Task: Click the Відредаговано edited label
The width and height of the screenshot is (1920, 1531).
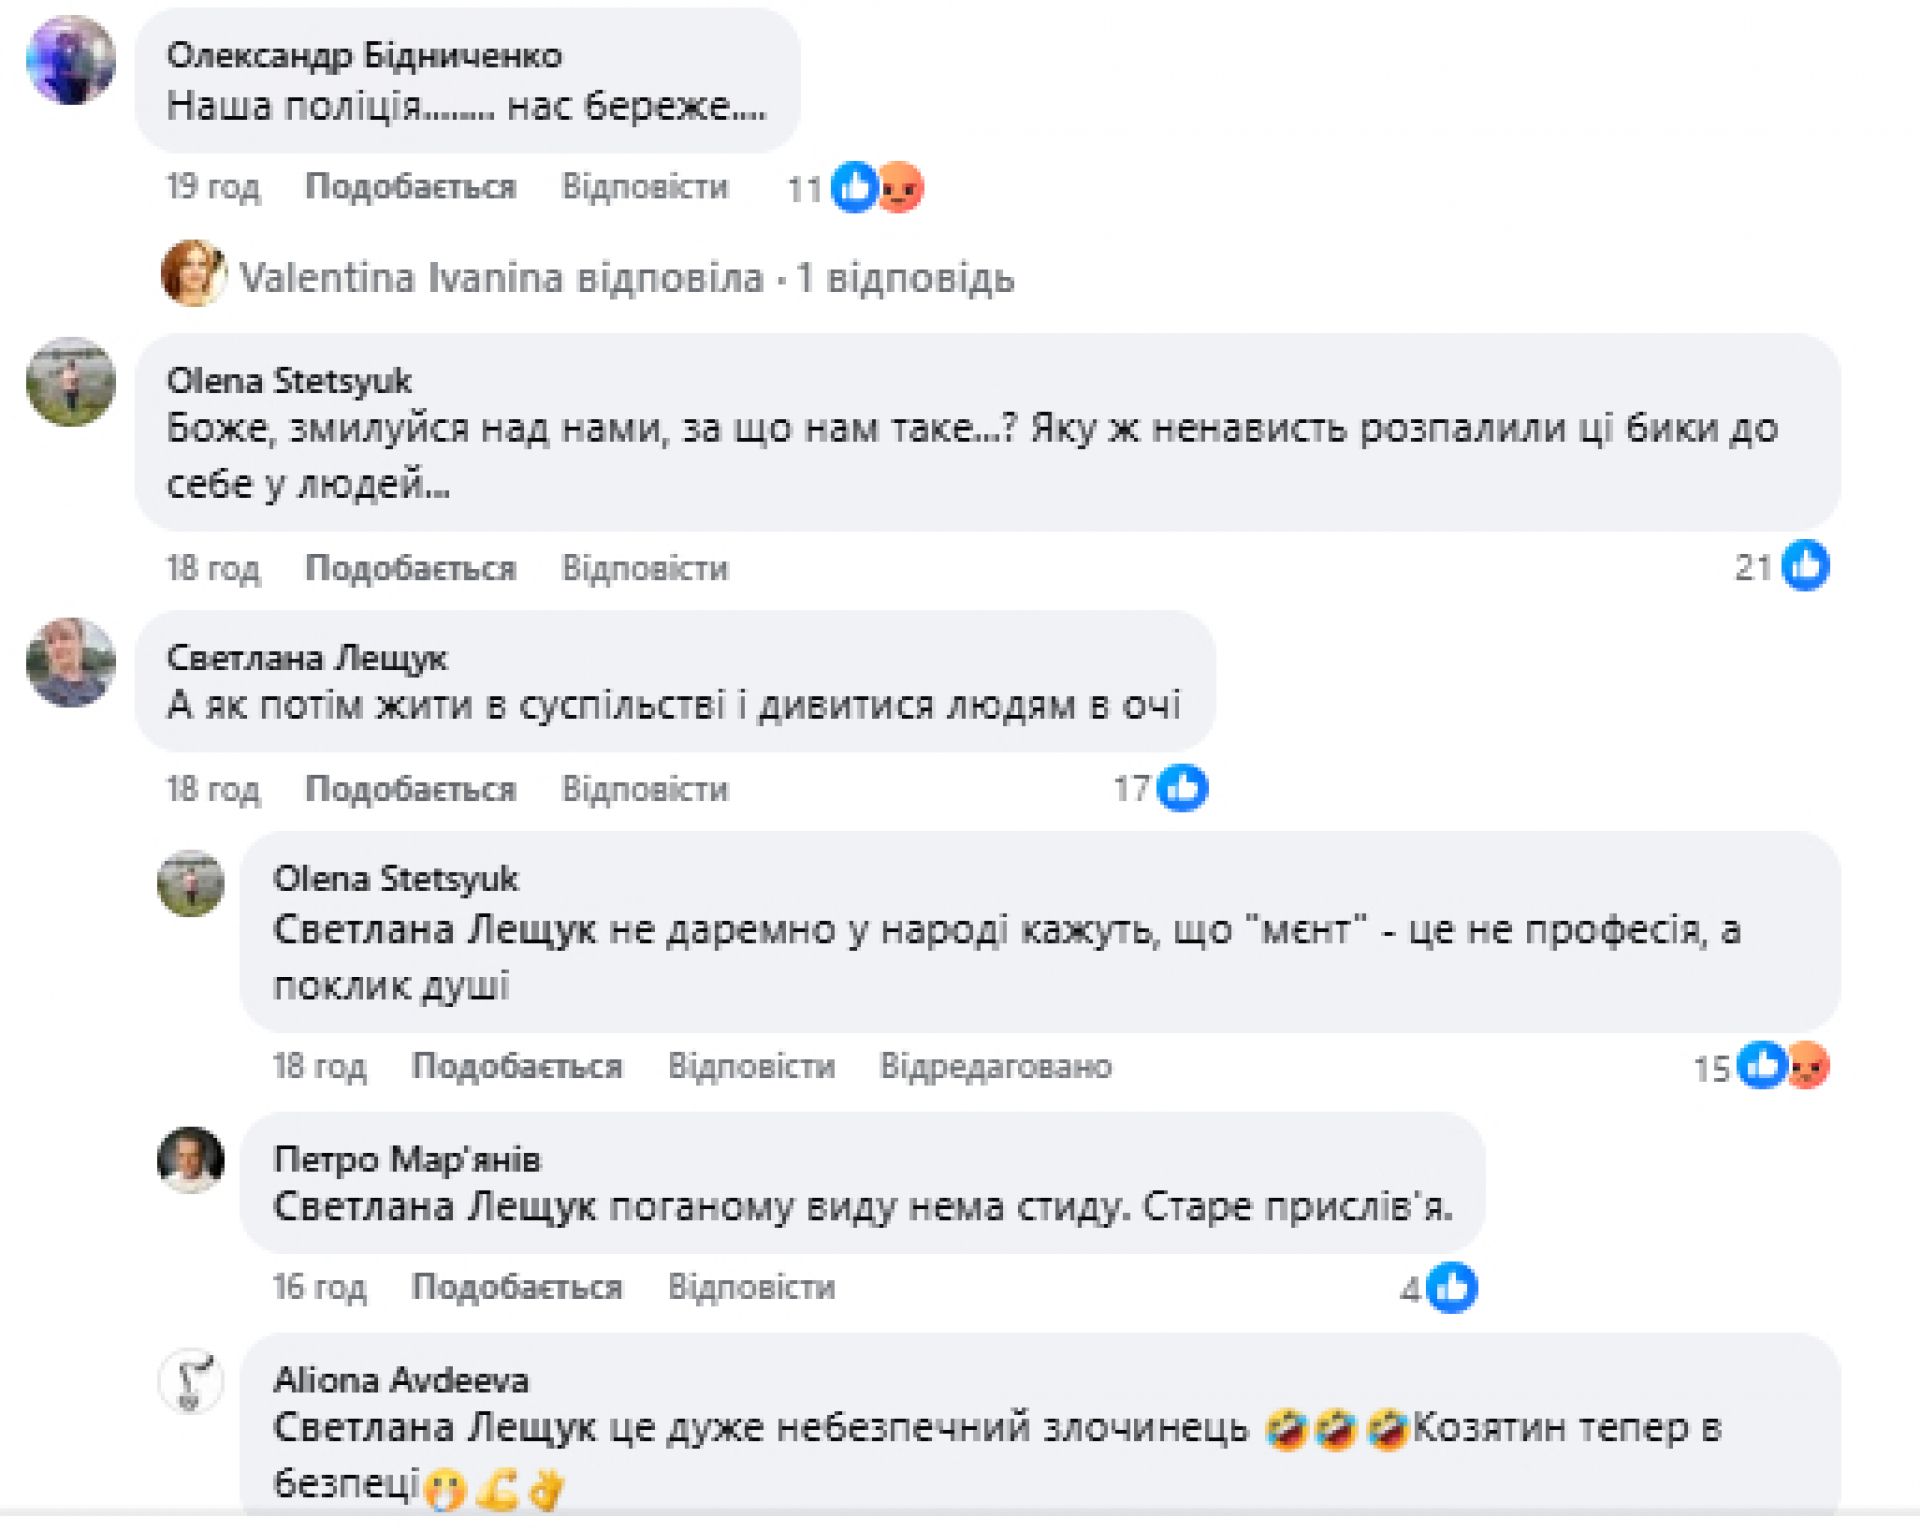Action: (x=995, y=1067)
